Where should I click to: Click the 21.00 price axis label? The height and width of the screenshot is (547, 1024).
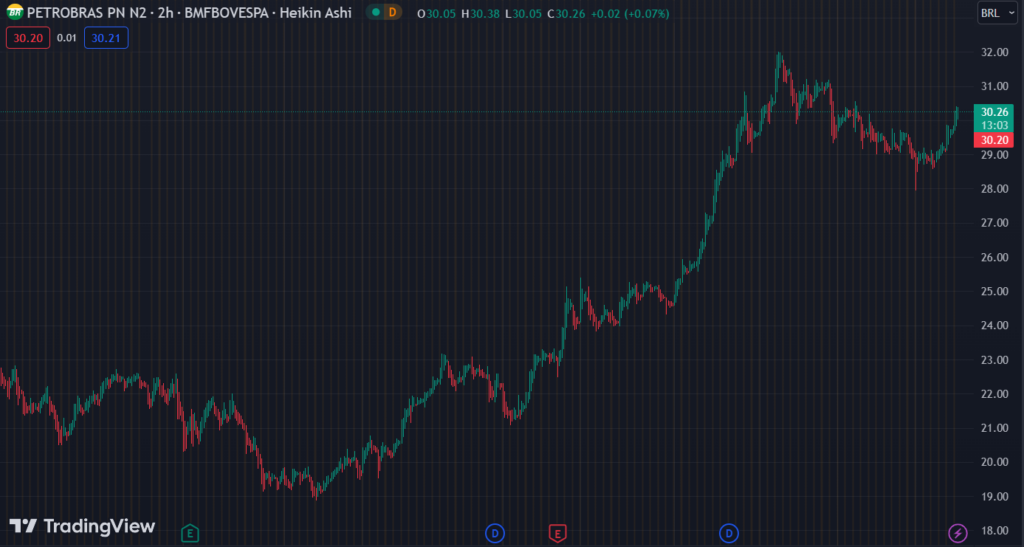coord(995,428)
